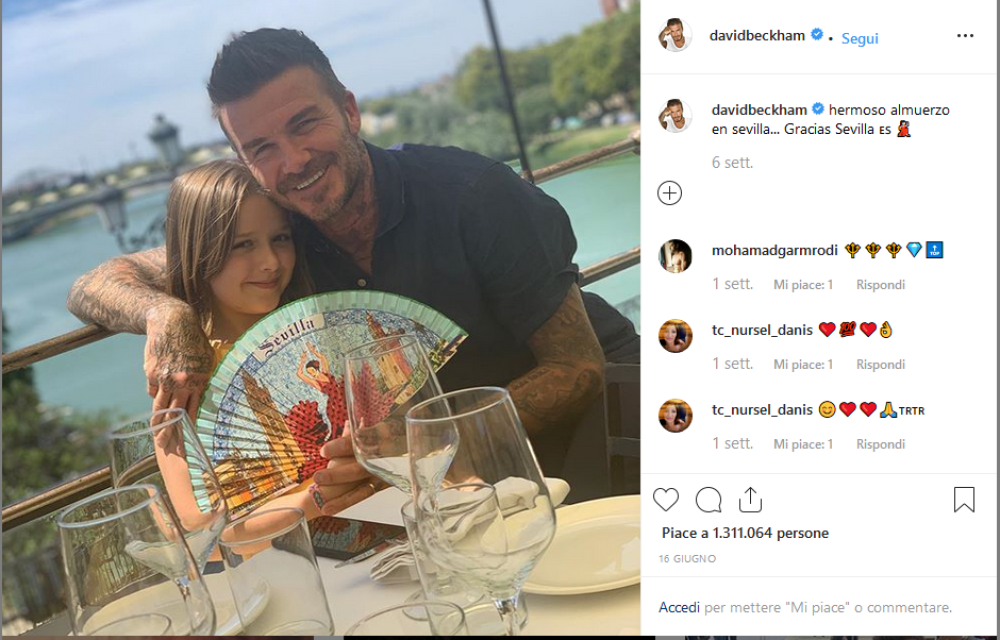The height and width of the screenshot is (640, 1000).
Task: Follow the account via Segui link
Action: [860, 38]
